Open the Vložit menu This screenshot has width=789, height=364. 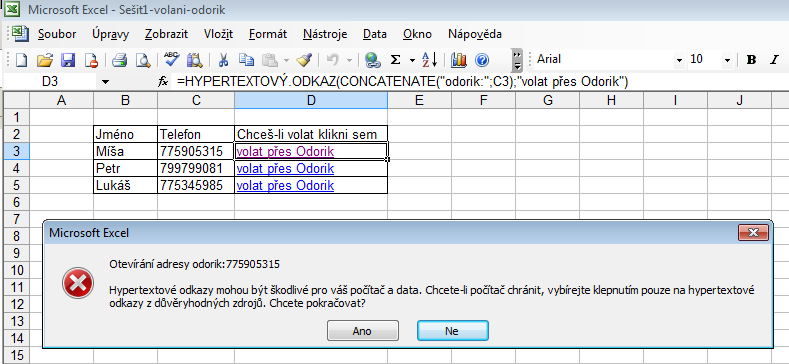coord(218,34)
